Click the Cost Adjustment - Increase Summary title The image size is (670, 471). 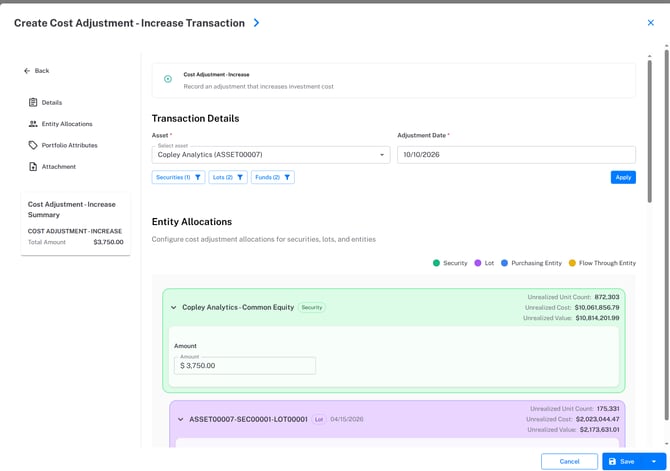pos(72,209)
